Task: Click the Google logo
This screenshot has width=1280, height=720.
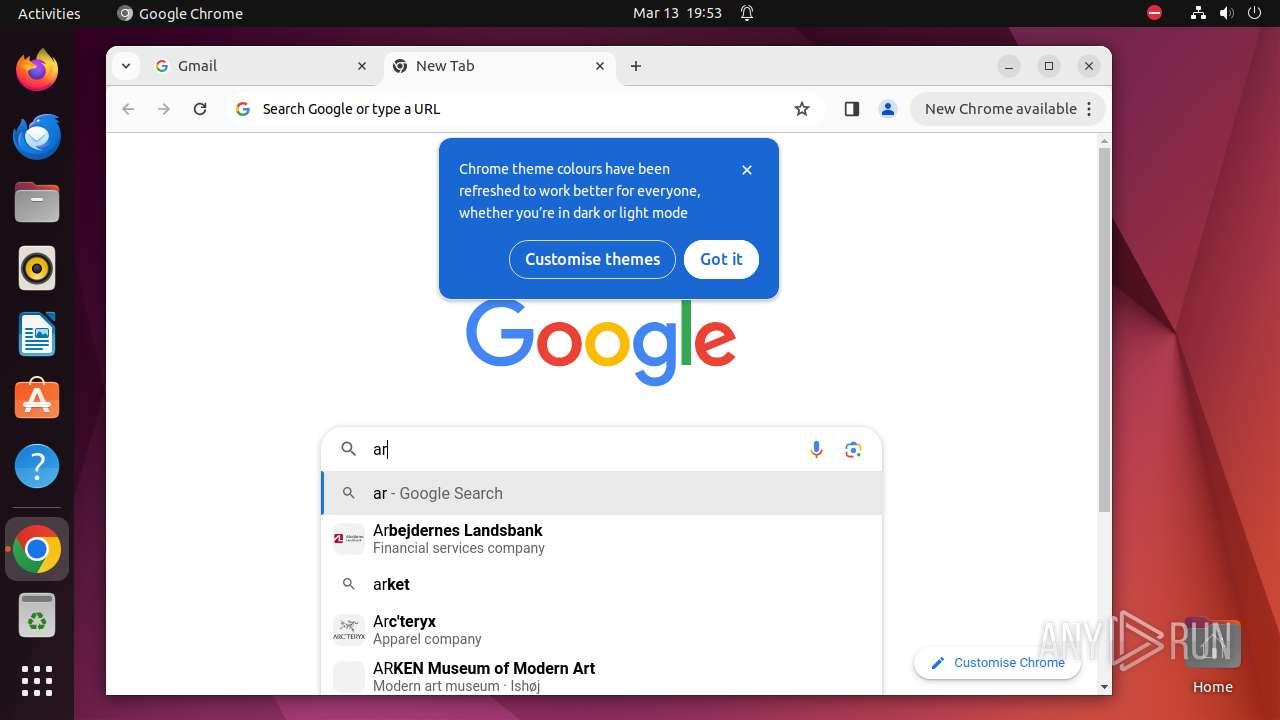Action: click(601, 342)
